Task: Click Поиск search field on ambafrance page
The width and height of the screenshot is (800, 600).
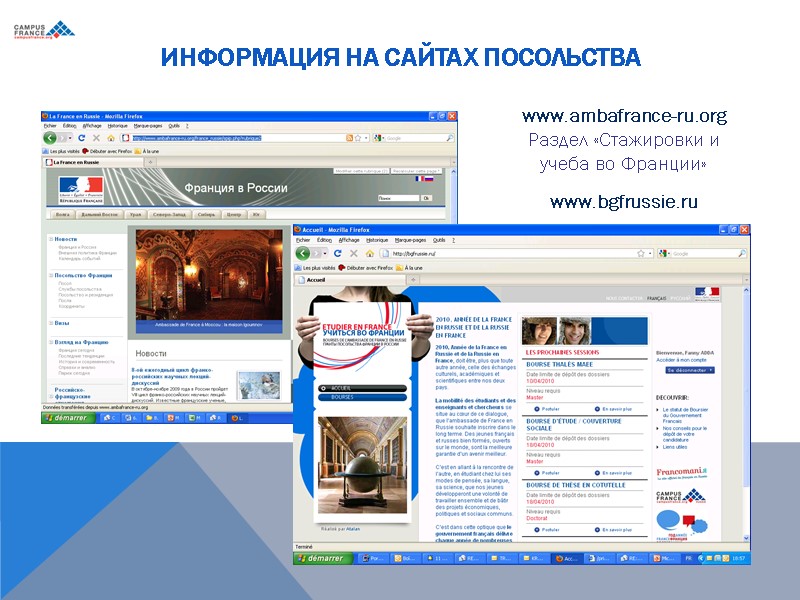Action: tap(398, 198)
